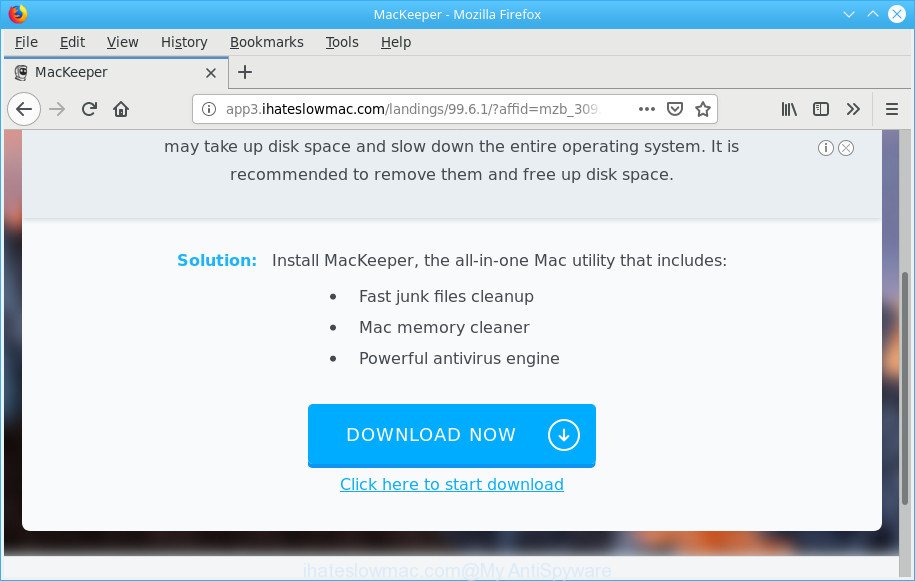Viewport: 915px width, 581px height.
Task: Open the Firefox home page
Action: point(121,109)
